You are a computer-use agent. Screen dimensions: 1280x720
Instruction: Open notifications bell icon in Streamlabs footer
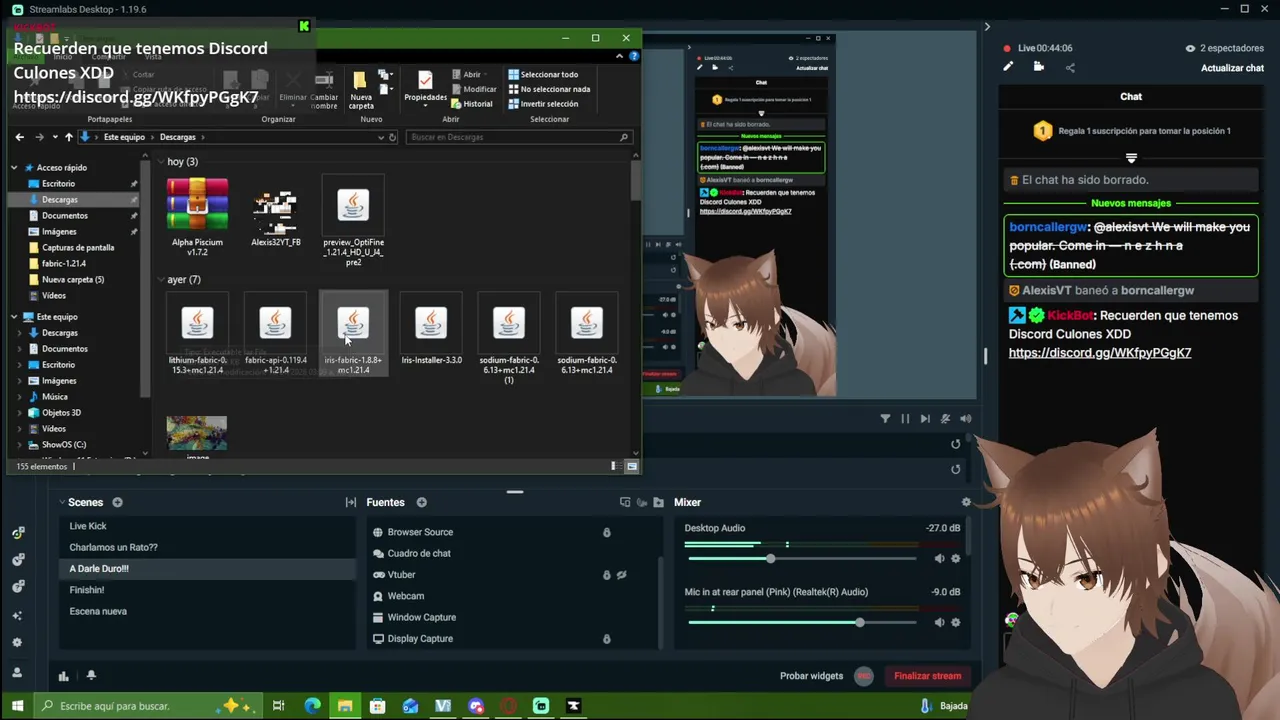(91, 676)
